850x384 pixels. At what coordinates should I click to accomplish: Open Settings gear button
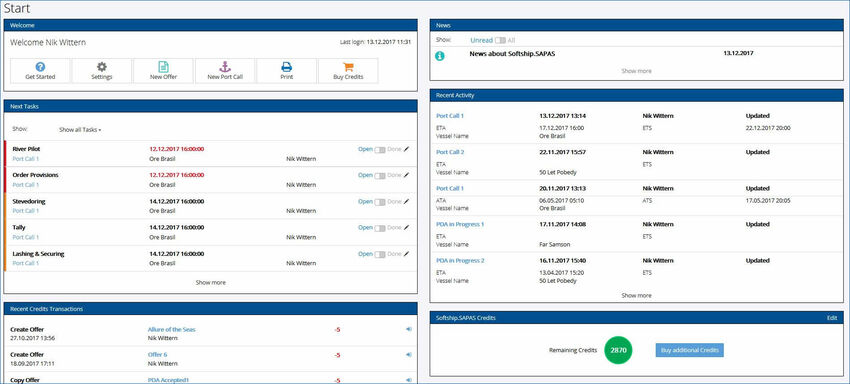[x=101, y=71]
